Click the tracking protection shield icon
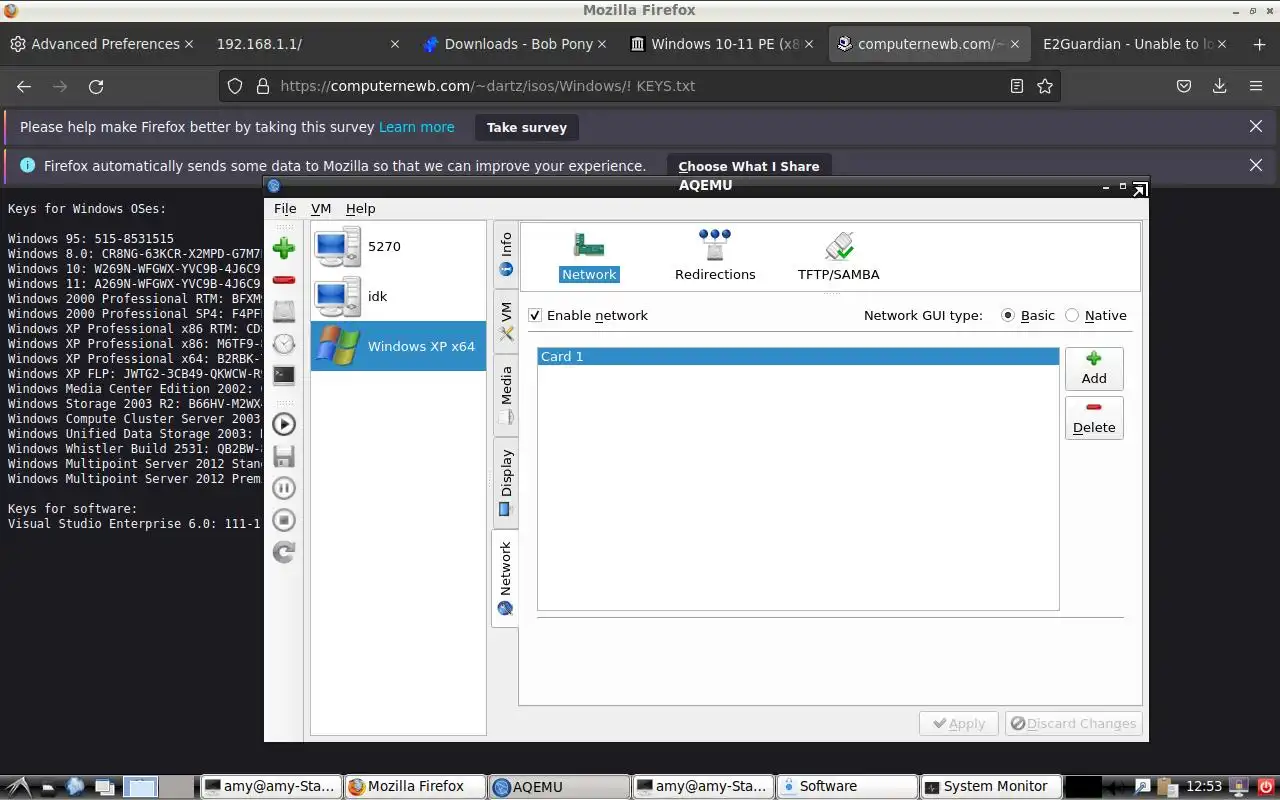Viewport: 1280px width, 800px height. click(x=235, y=86)
